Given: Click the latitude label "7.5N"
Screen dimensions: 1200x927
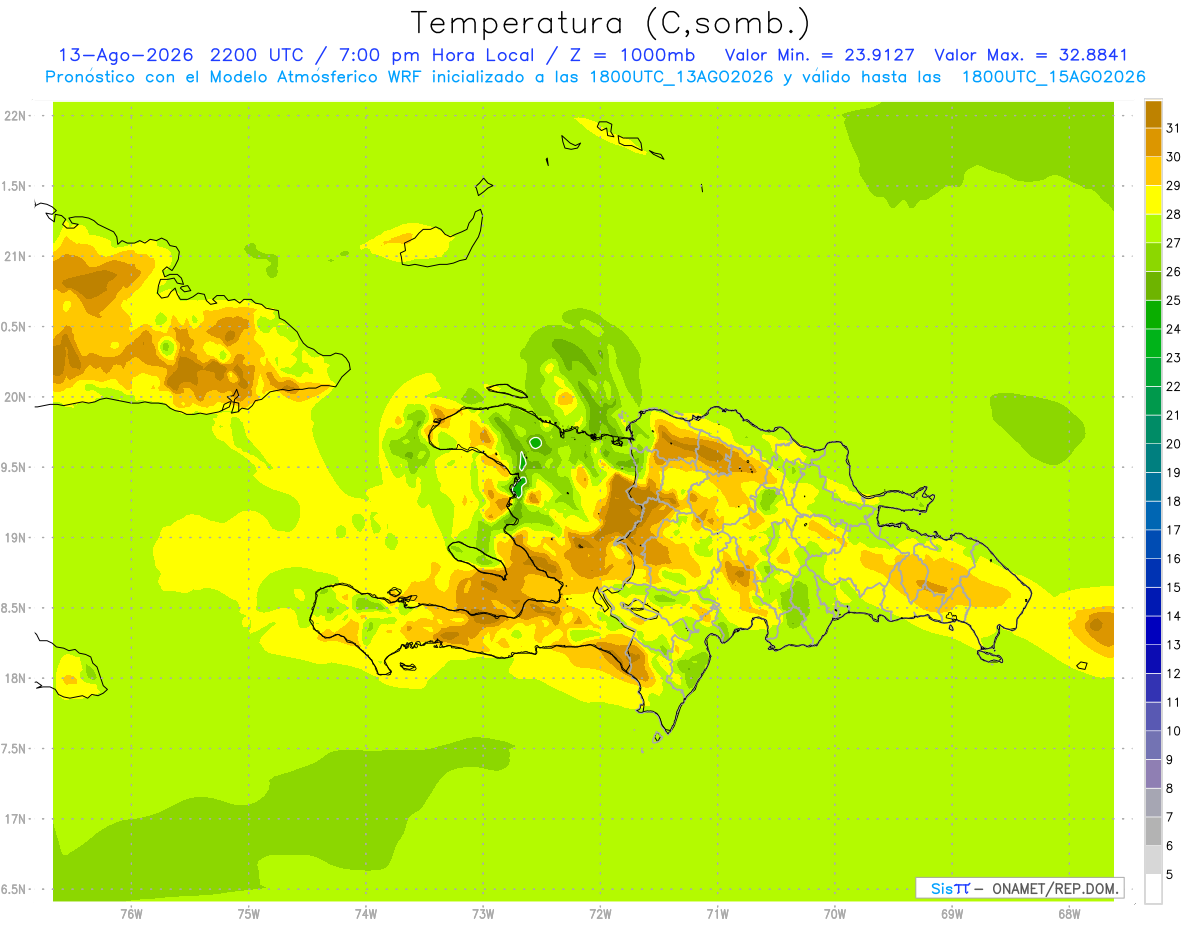Looking at the screenshot, I should 14,749.
